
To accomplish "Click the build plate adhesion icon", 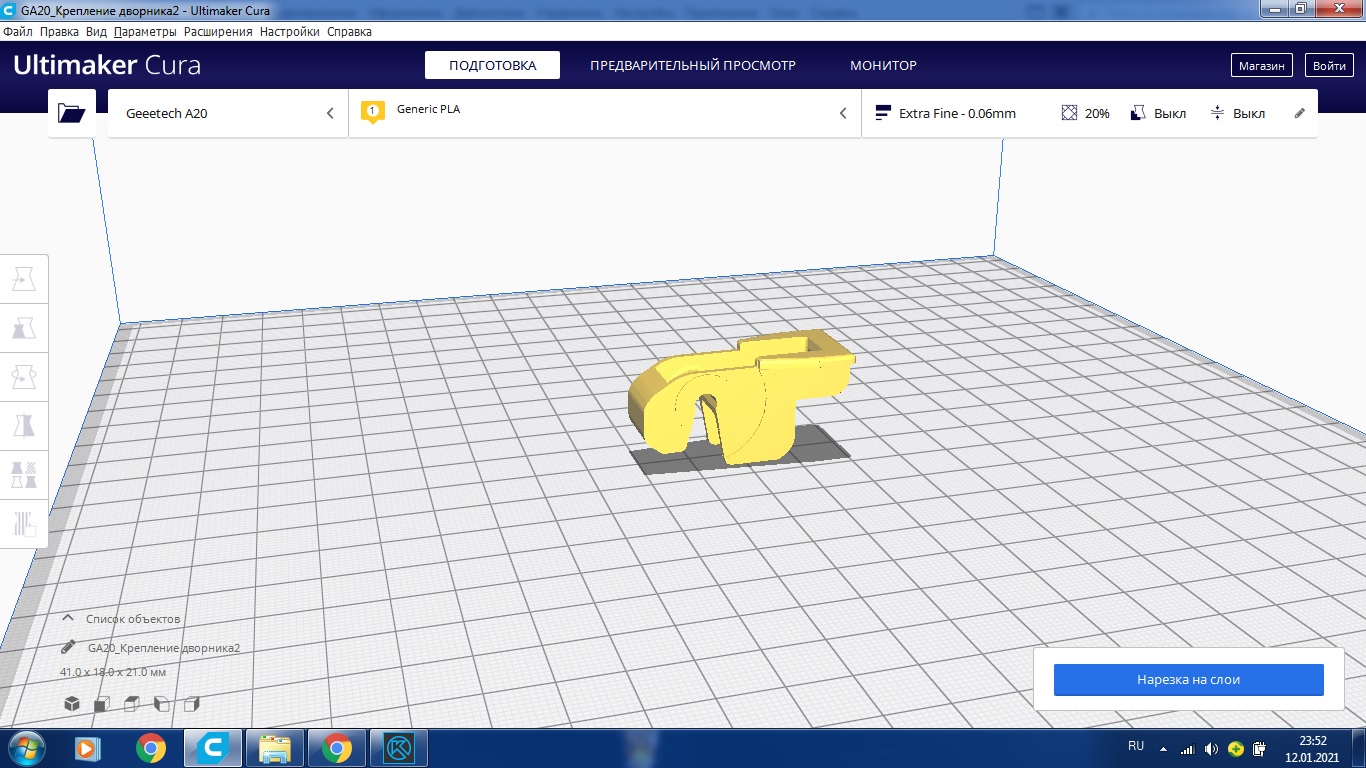I will click(1217, 113).
